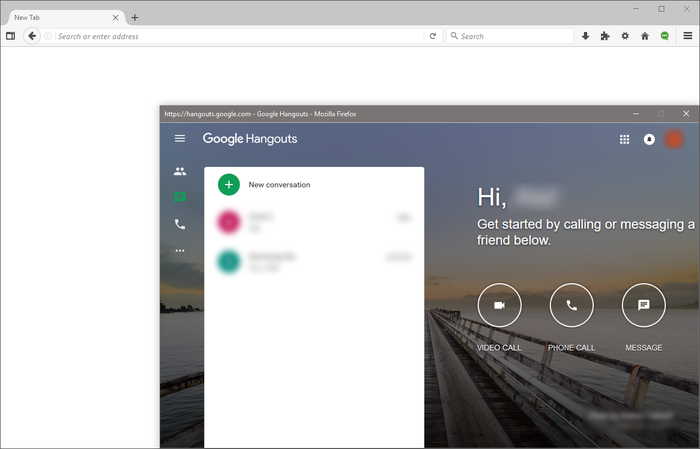Show site info icon in address bar
700x449 pixels.
tap(48, 36)
